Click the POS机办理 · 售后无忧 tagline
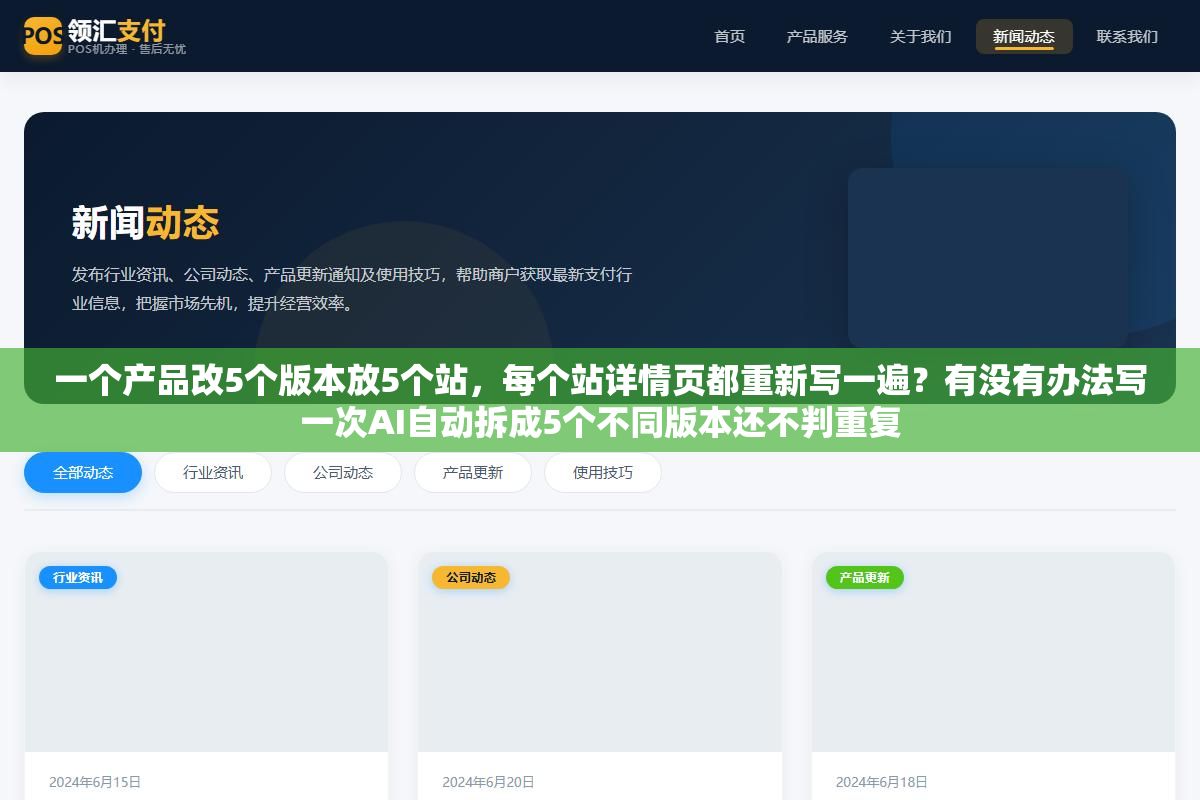1200x800 pixels. click(x=127, y=49)
